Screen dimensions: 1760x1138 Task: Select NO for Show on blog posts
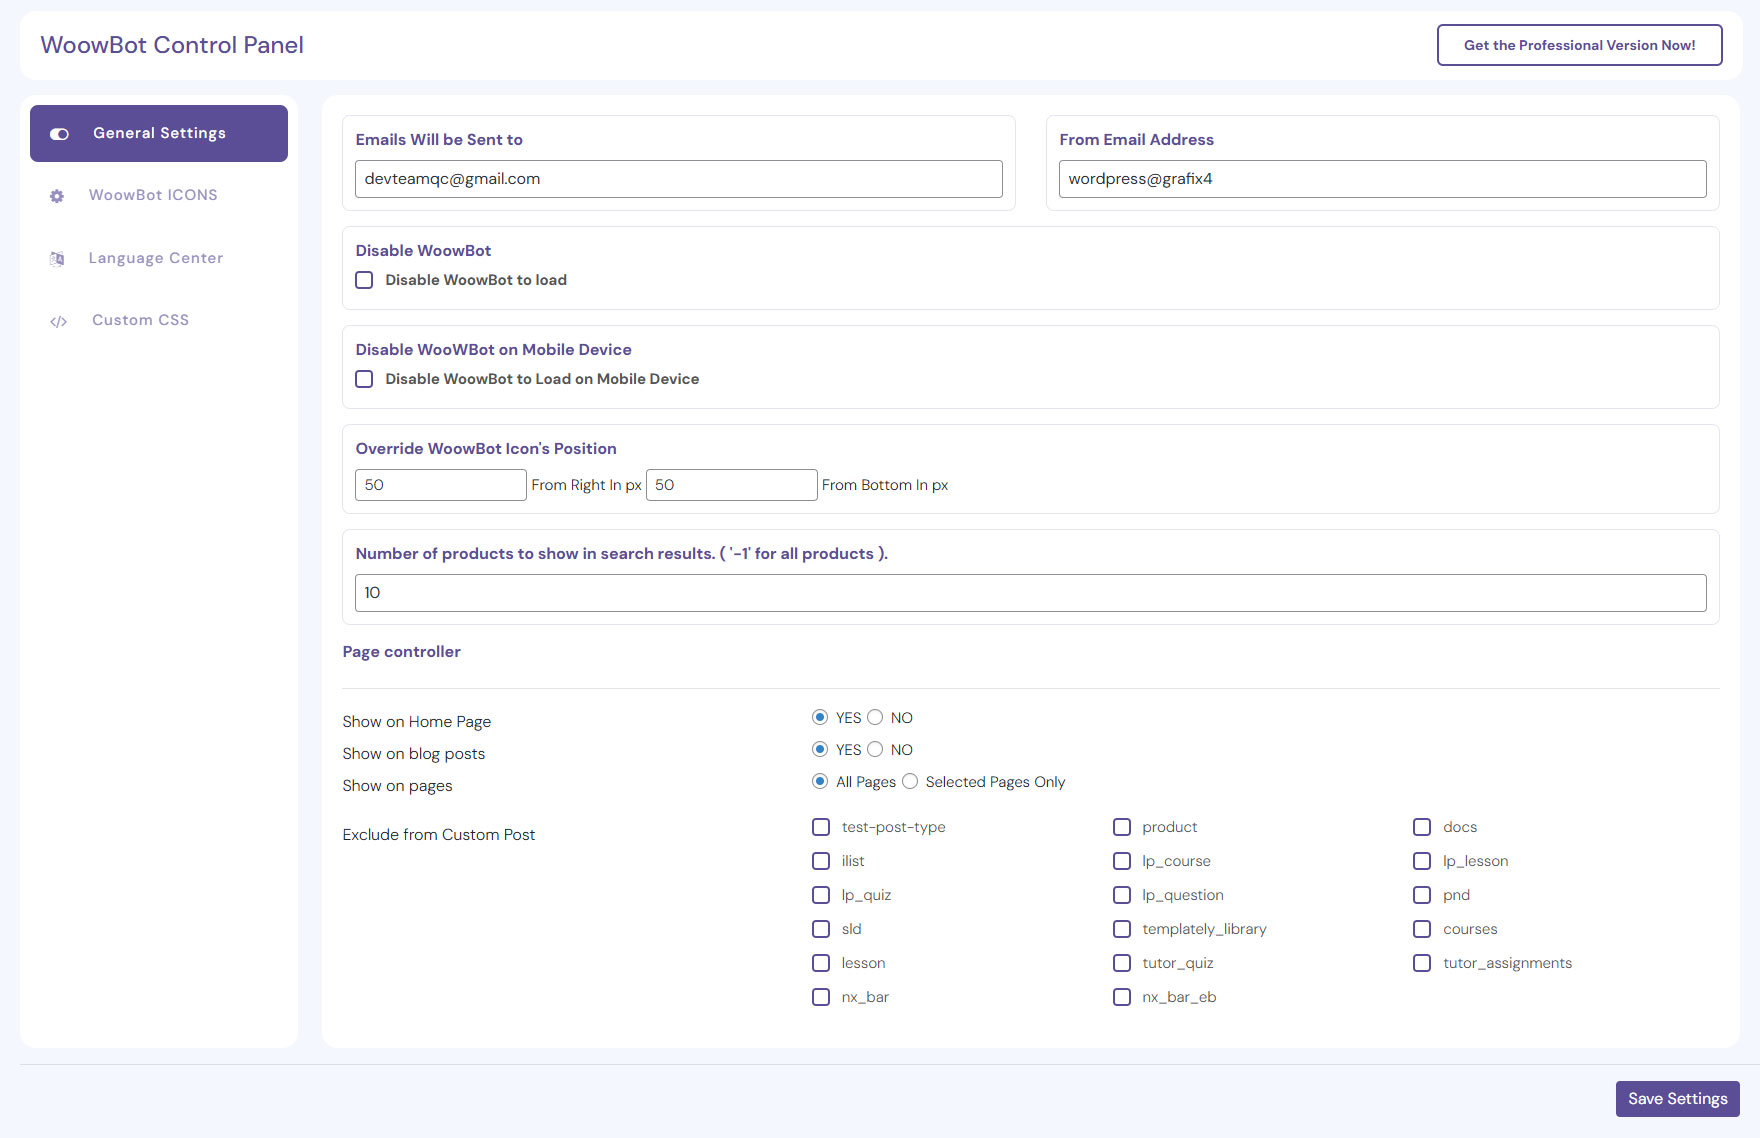[x=875, y=749]
